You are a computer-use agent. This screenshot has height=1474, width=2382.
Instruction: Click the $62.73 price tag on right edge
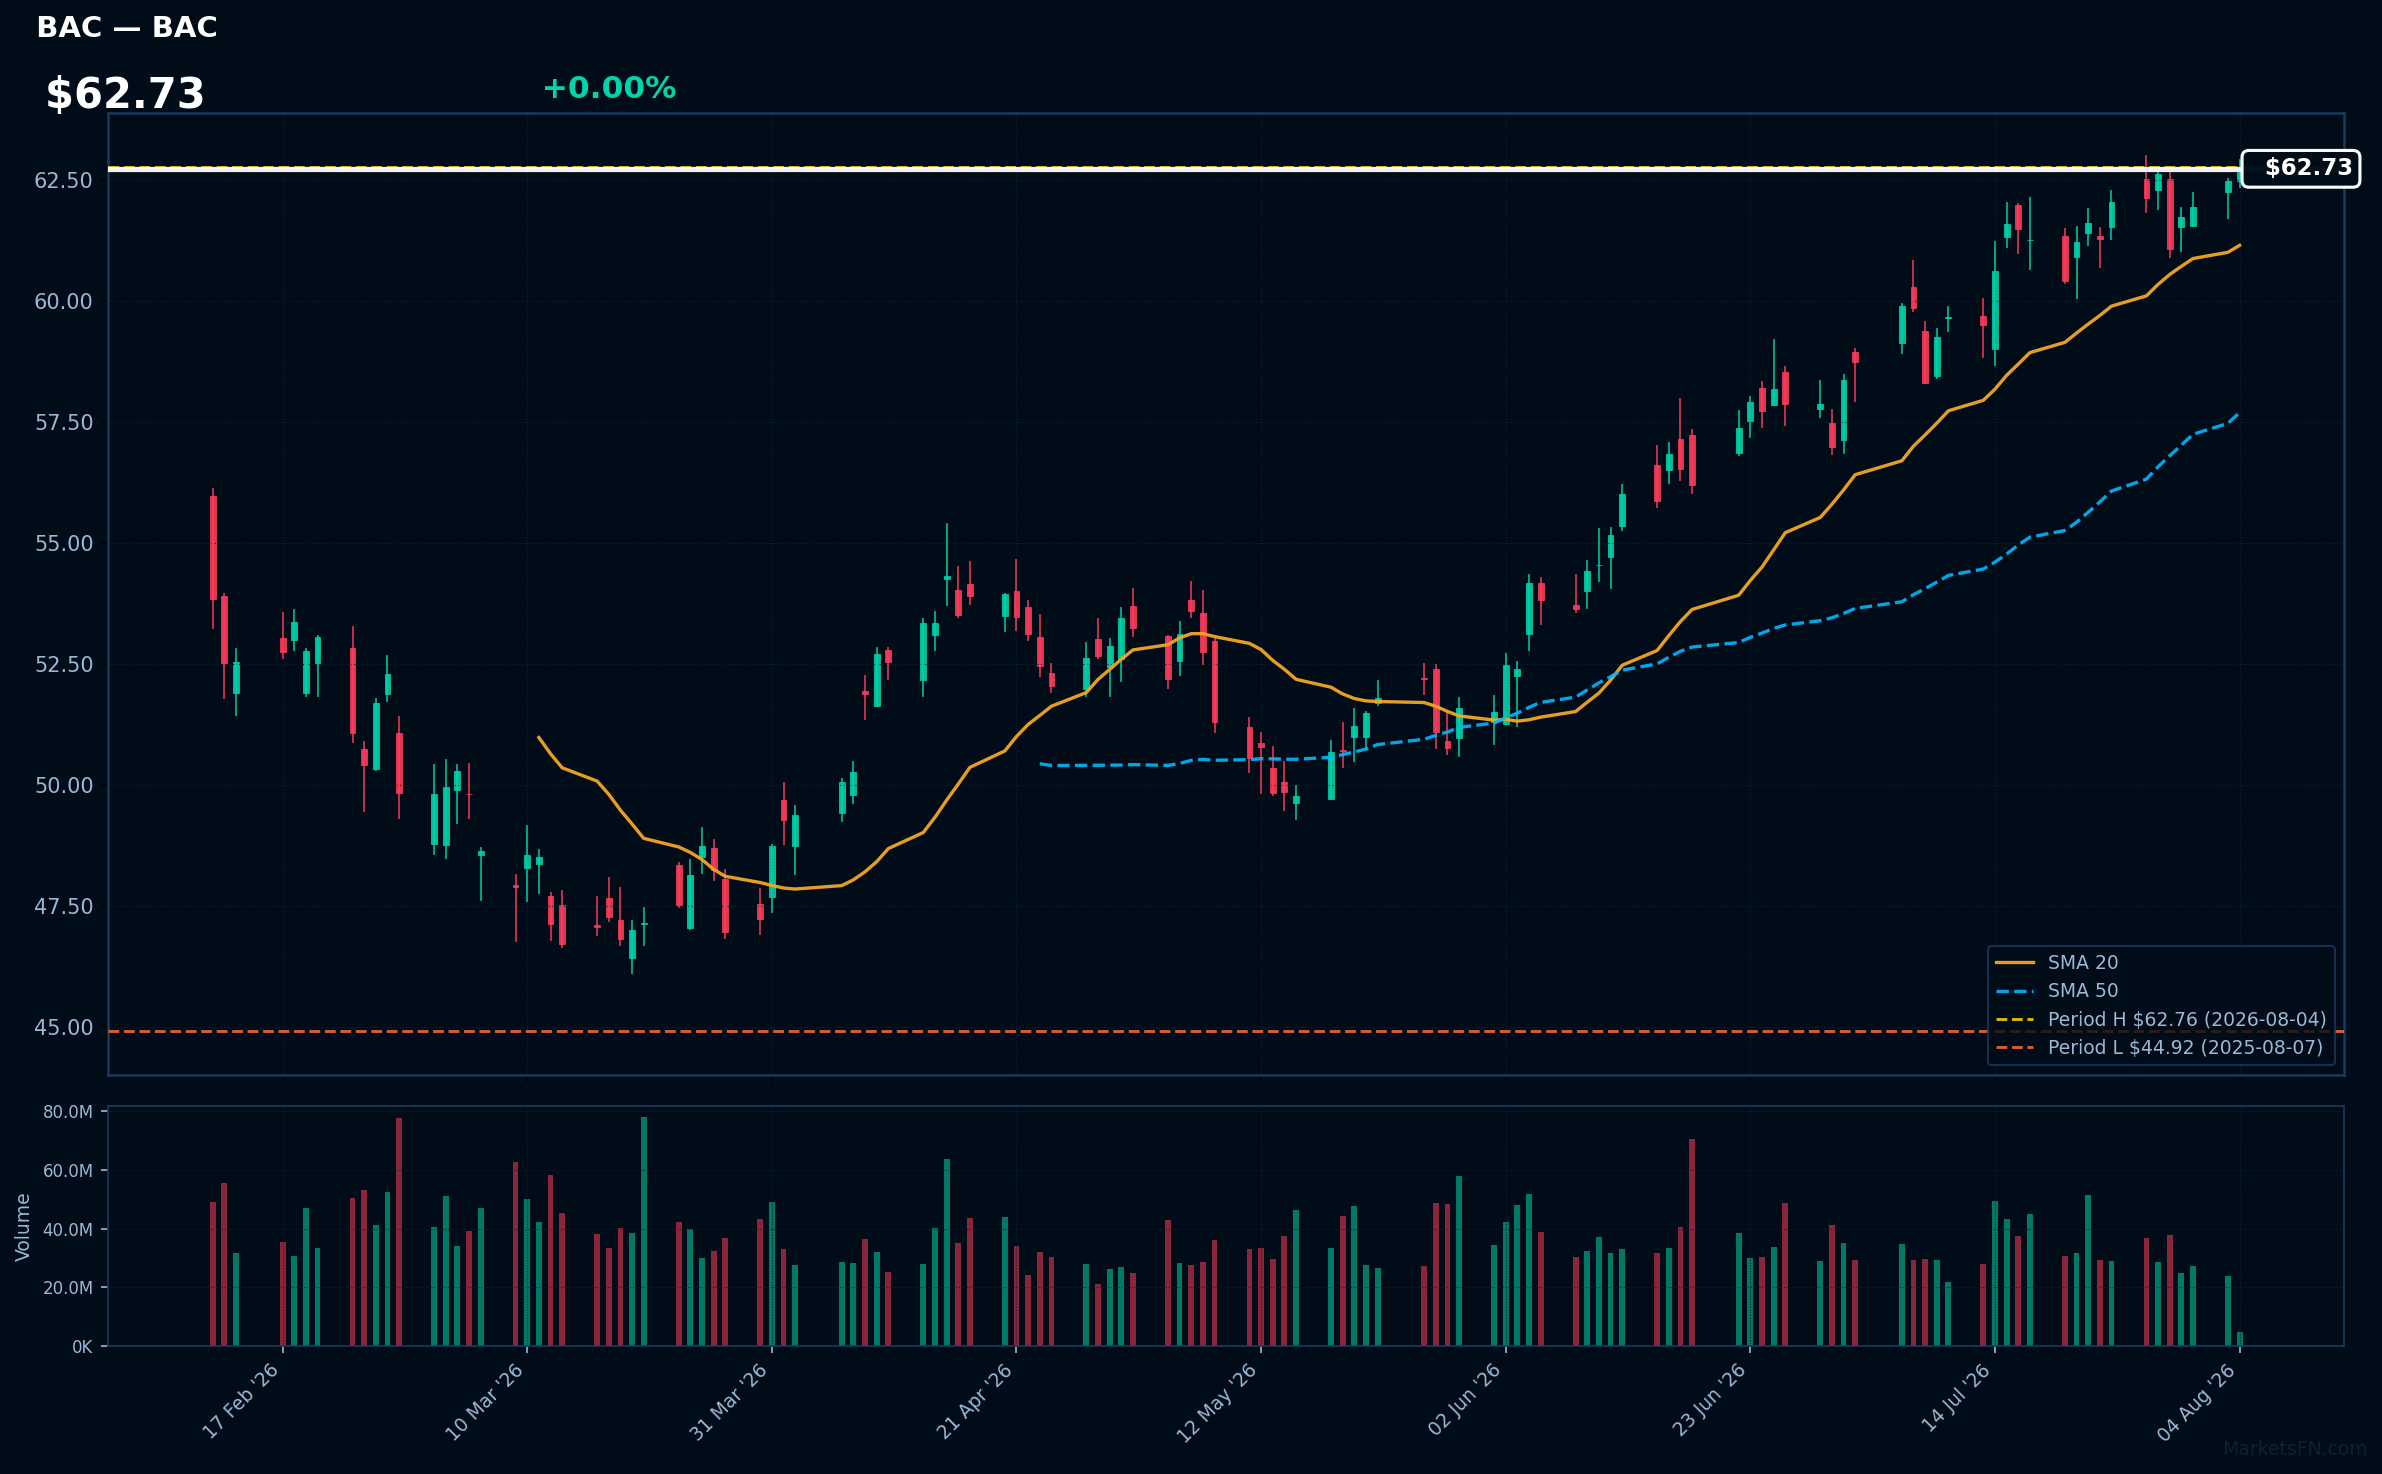[2300, 168]
